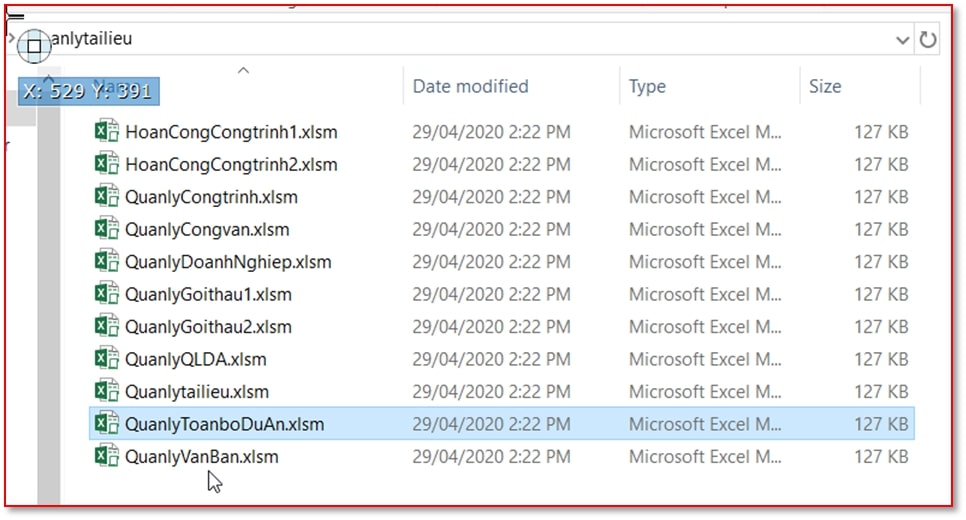Screen dimensions: 966x520
Task: Sort files by the Type column header
Action: [647, 87]
